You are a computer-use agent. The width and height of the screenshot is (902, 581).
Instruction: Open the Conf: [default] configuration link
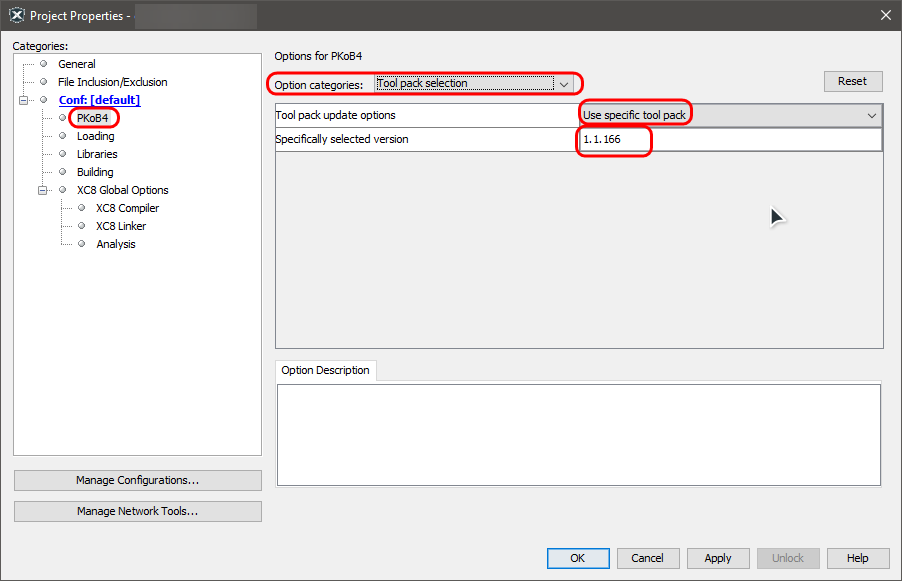(99, 100)
